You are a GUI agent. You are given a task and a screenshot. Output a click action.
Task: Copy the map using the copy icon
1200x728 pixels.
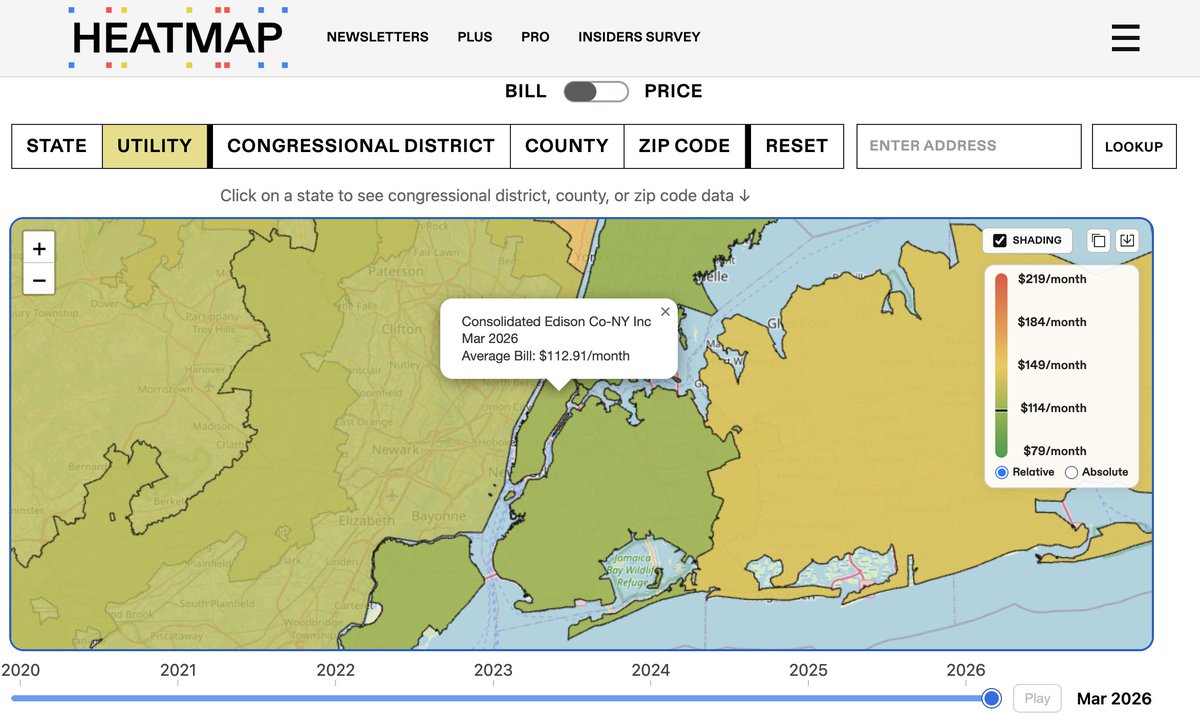click(x=1098, y=240)
